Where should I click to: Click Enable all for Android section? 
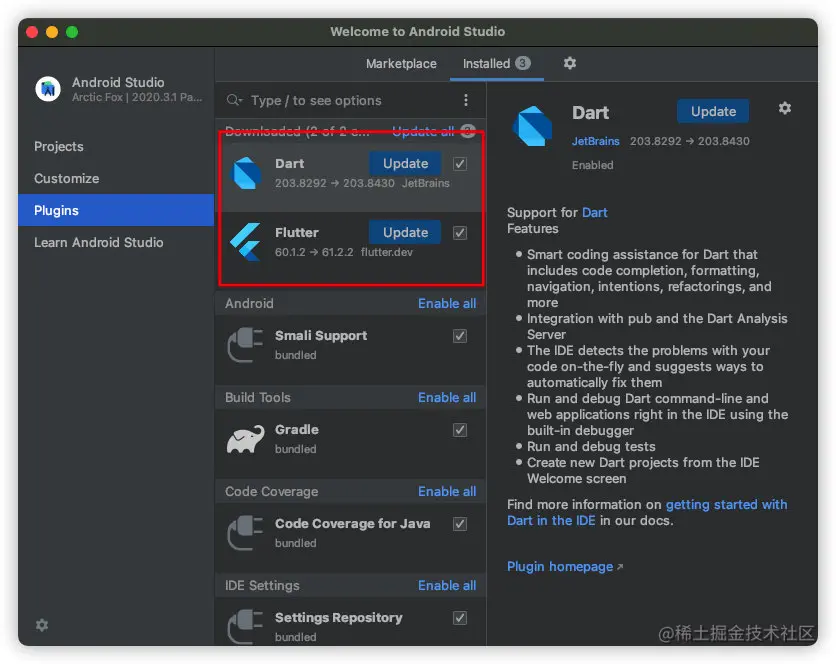click(x=447, y=303)
